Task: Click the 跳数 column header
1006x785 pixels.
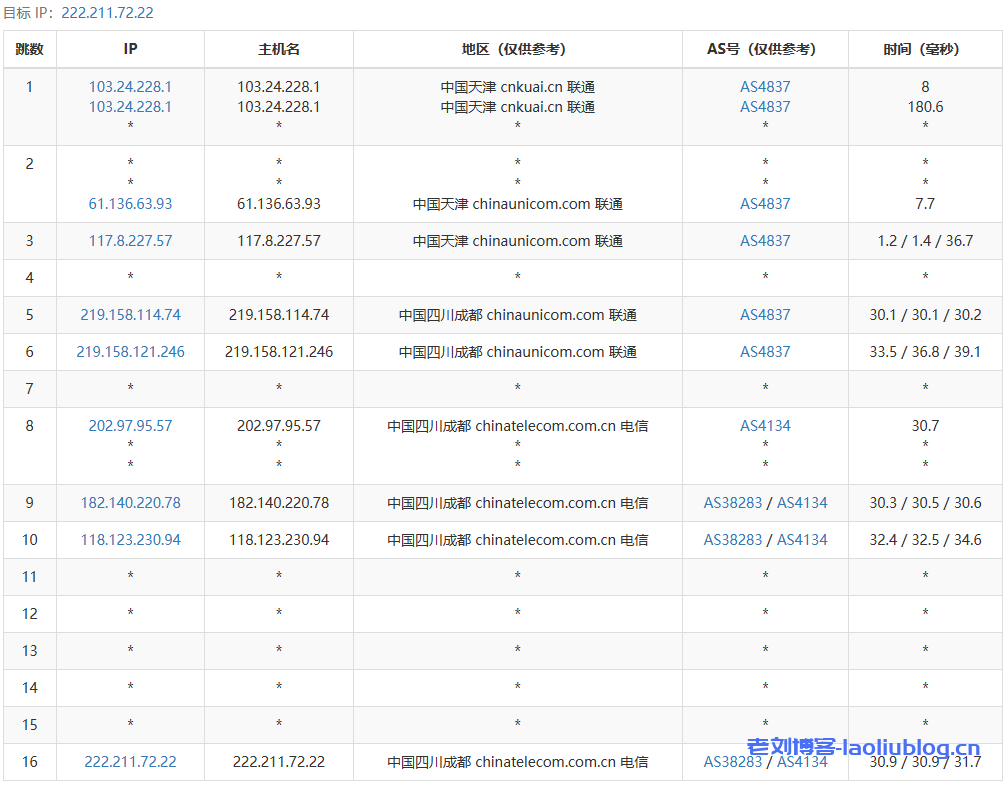Action: 30,49
